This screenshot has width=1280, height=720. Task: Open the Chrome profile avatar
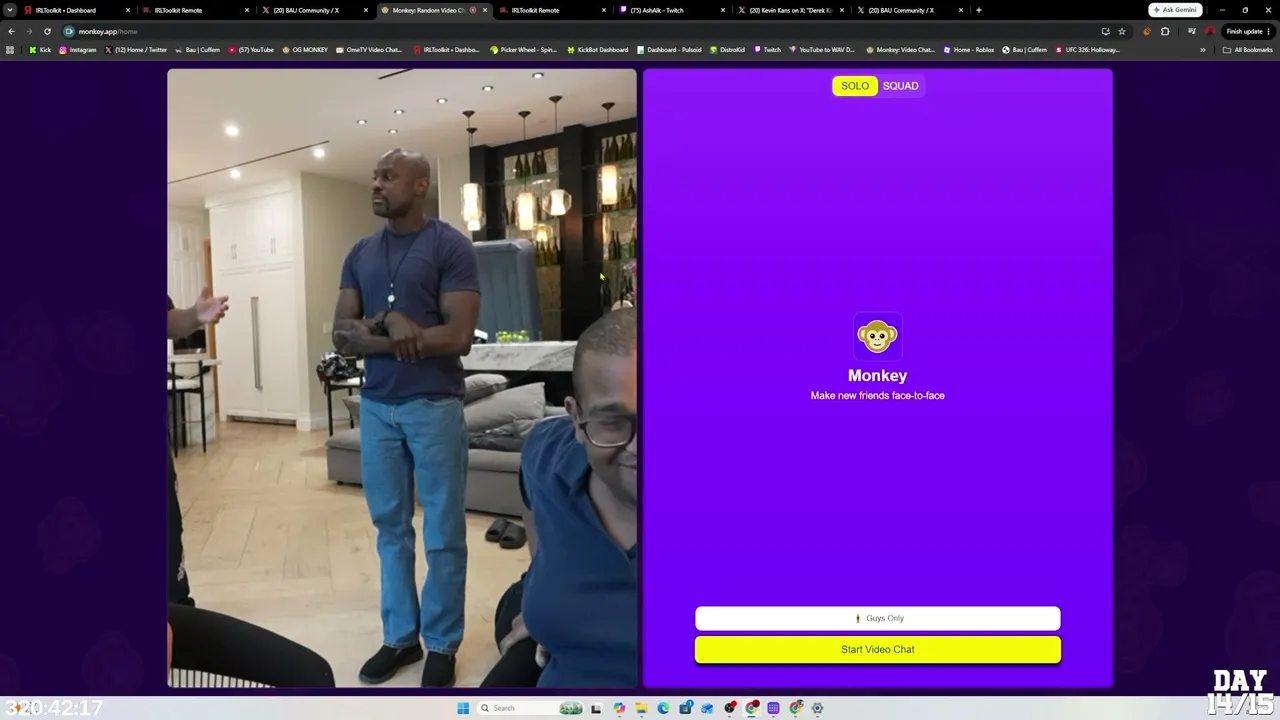coord(1210,31)
